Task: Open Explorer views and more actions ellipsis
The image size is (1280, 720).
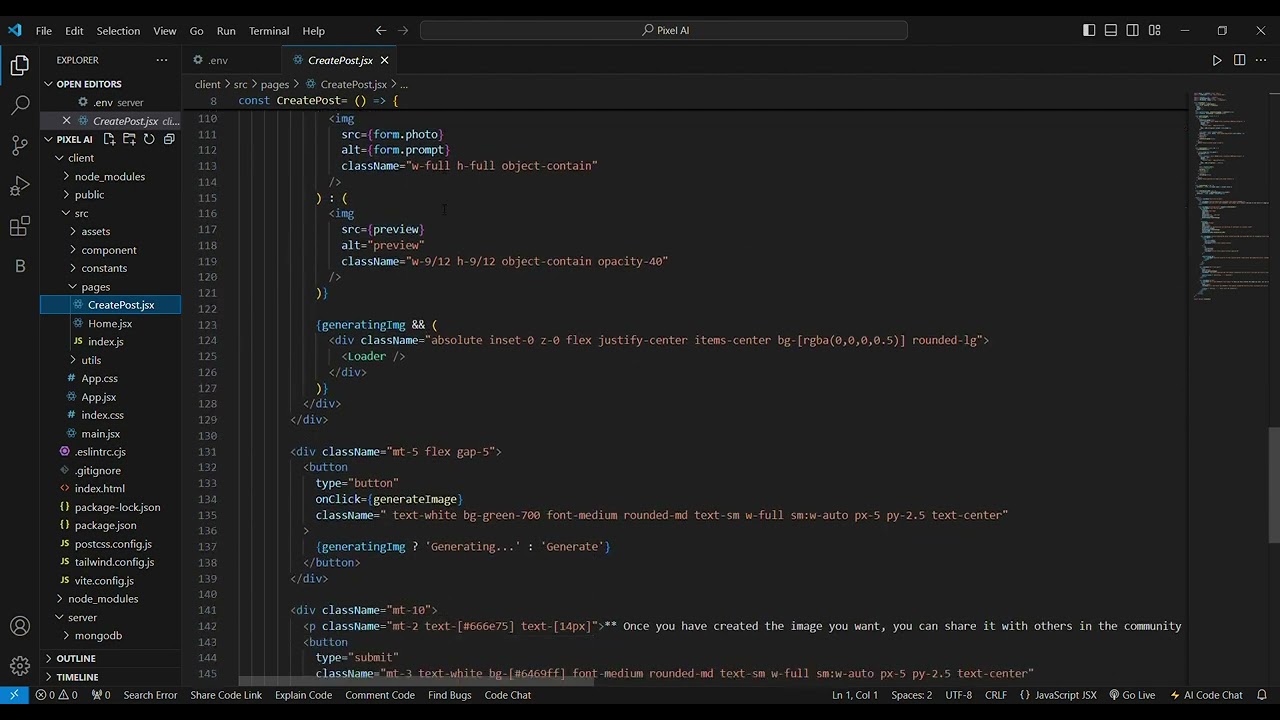Action: click(162, 60)
